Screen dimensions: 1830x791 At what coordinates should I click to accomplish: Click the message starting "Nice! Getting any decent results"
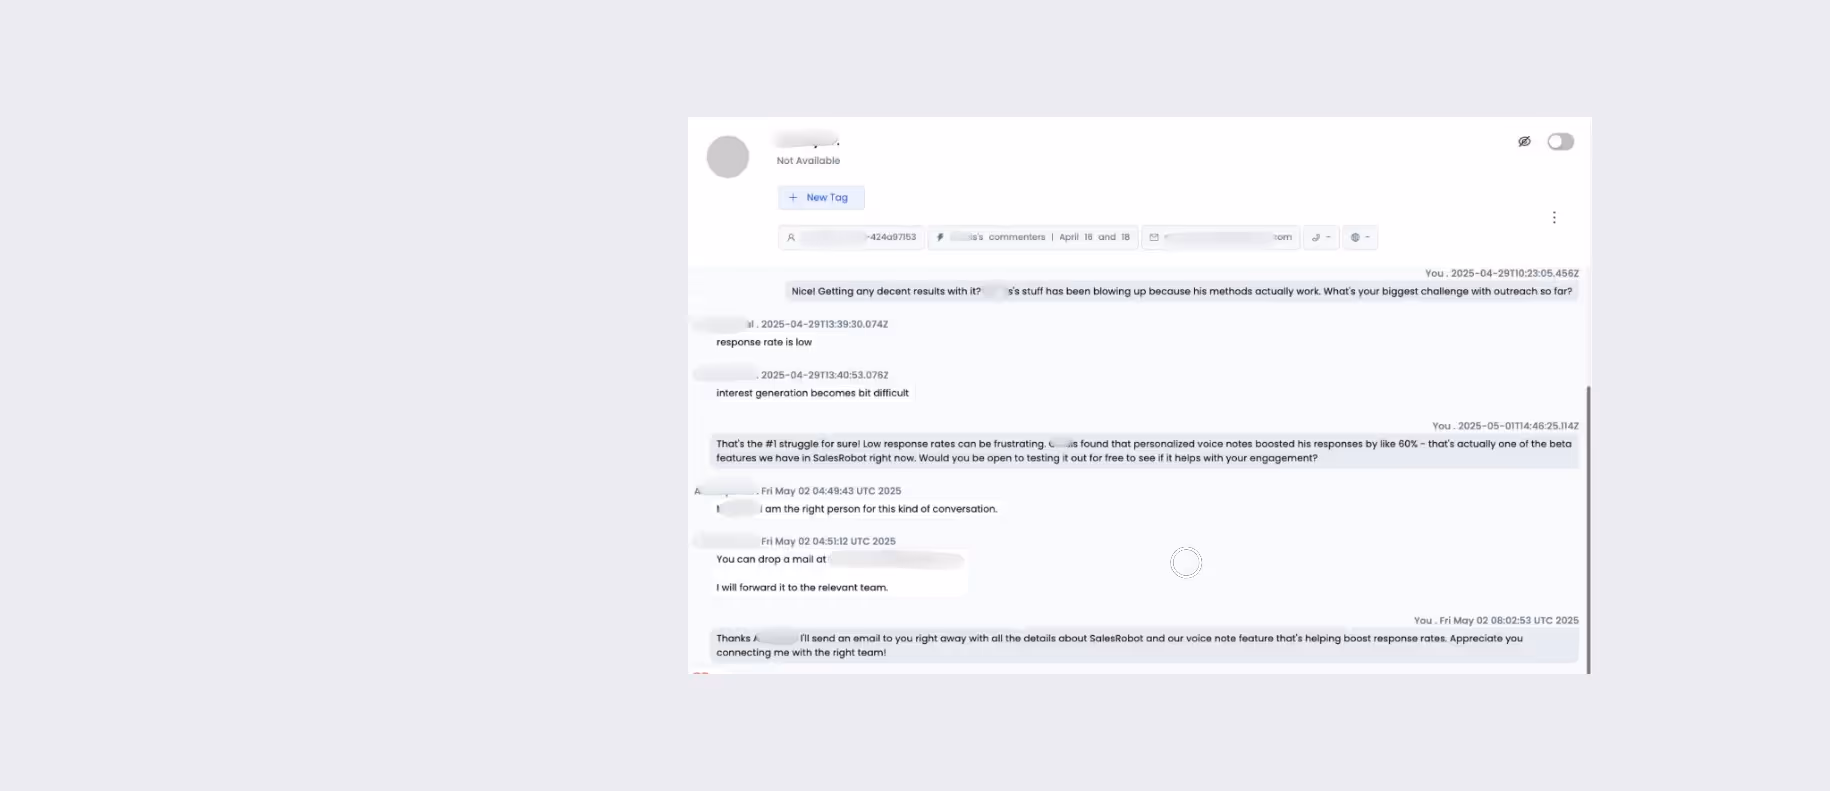(1182, 292)
